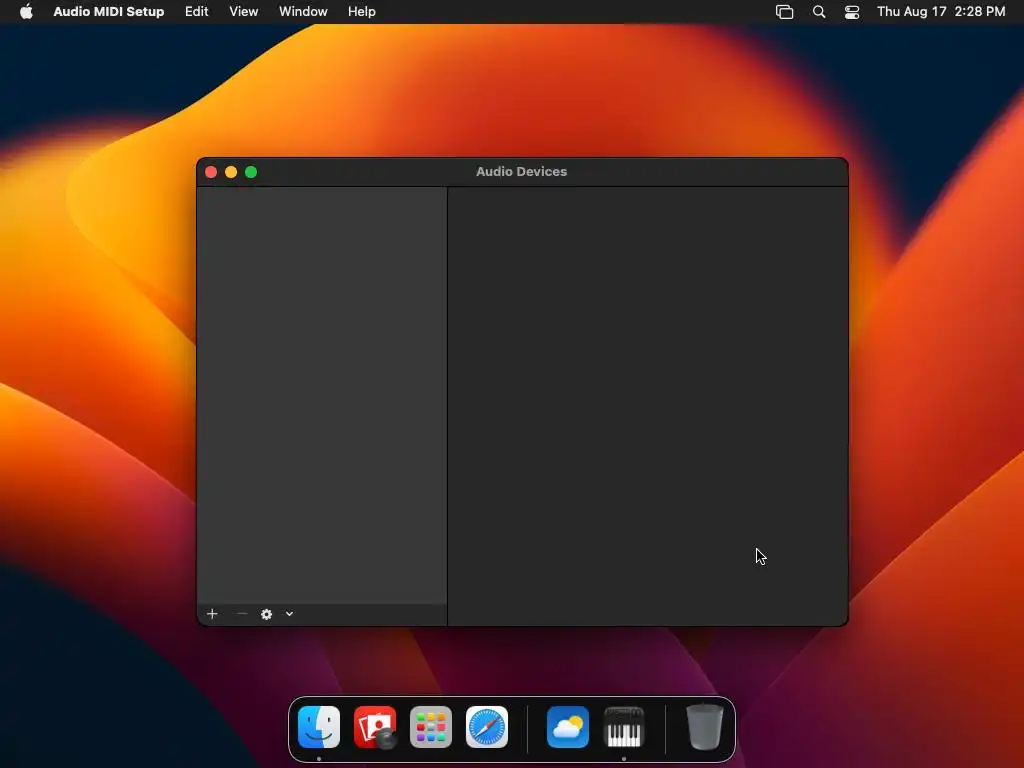Click Audio MIDI Setup piano icon in Dock
This screenshot has height=768, width=1024.
pyautogui.click(x=624, y=727)
